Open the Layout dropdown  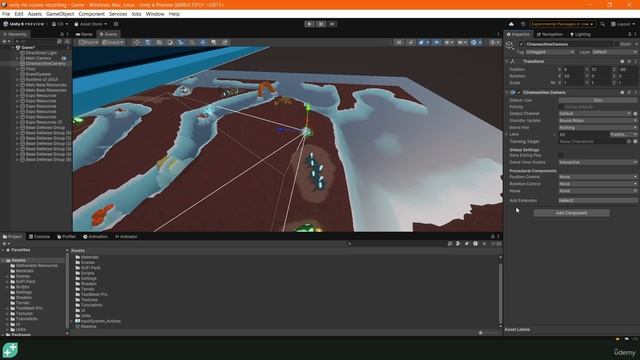tap(623, 24)
